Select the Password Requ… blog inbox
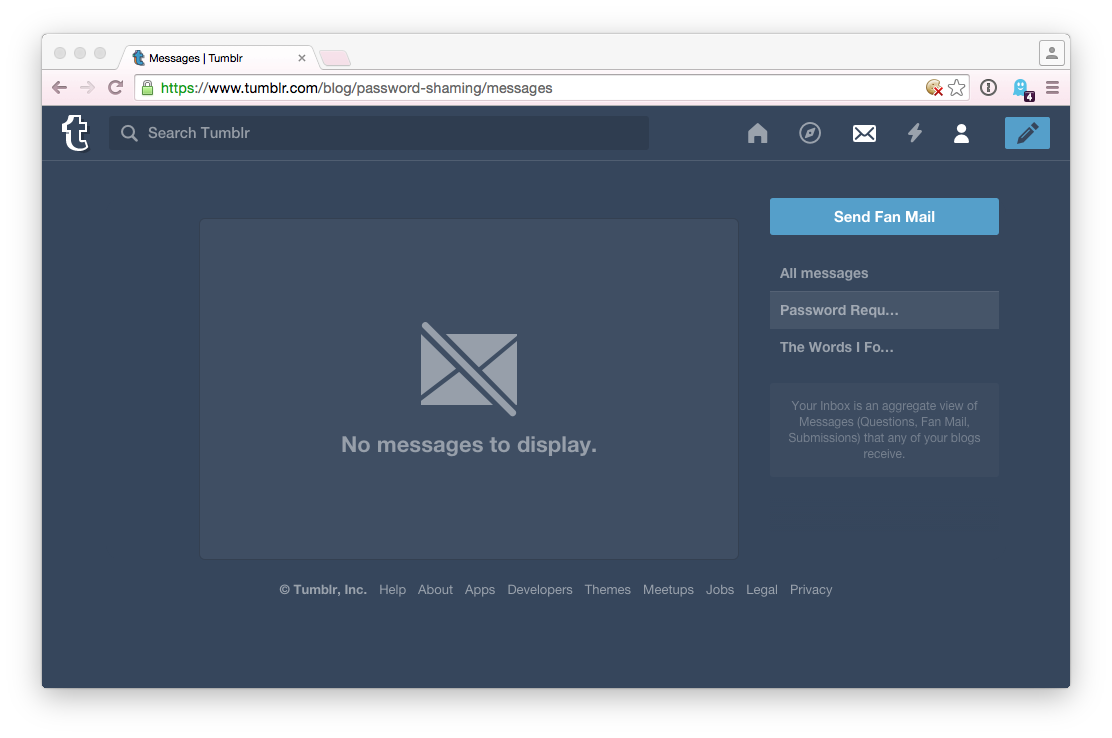1112x738 pixels. [840, 310]
